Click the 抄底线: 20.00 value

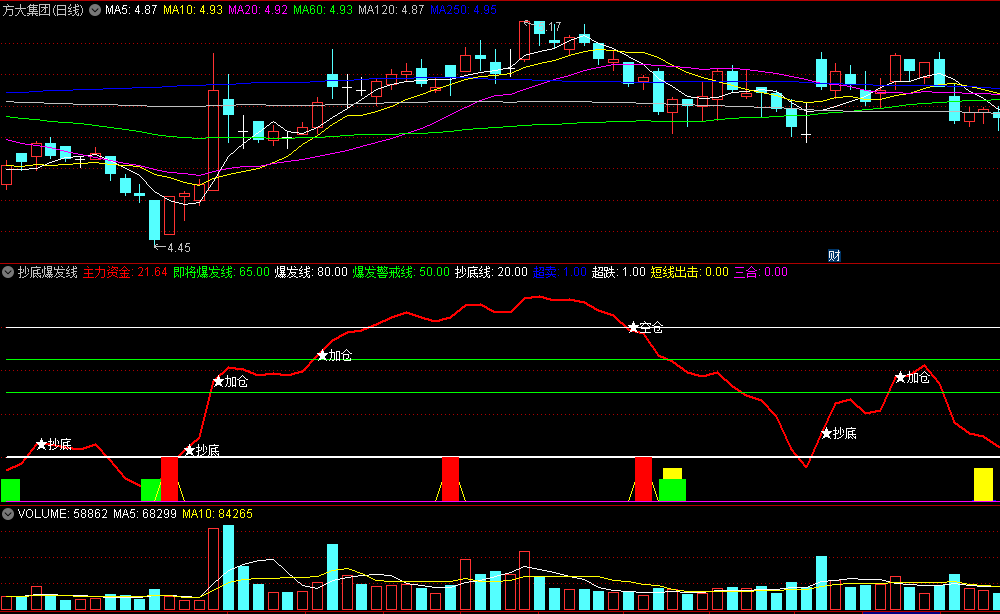coord(491,272)
